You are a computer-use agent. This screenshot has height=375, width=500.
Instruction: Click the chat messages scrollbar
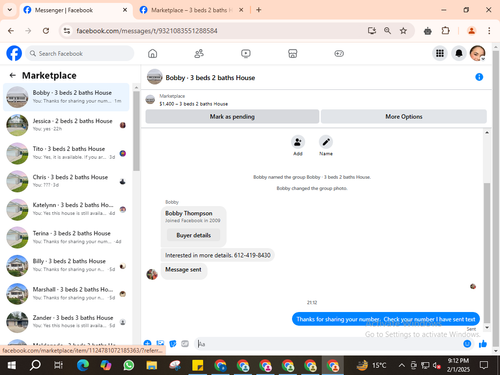pyautogui.click(x=487, y=253)
